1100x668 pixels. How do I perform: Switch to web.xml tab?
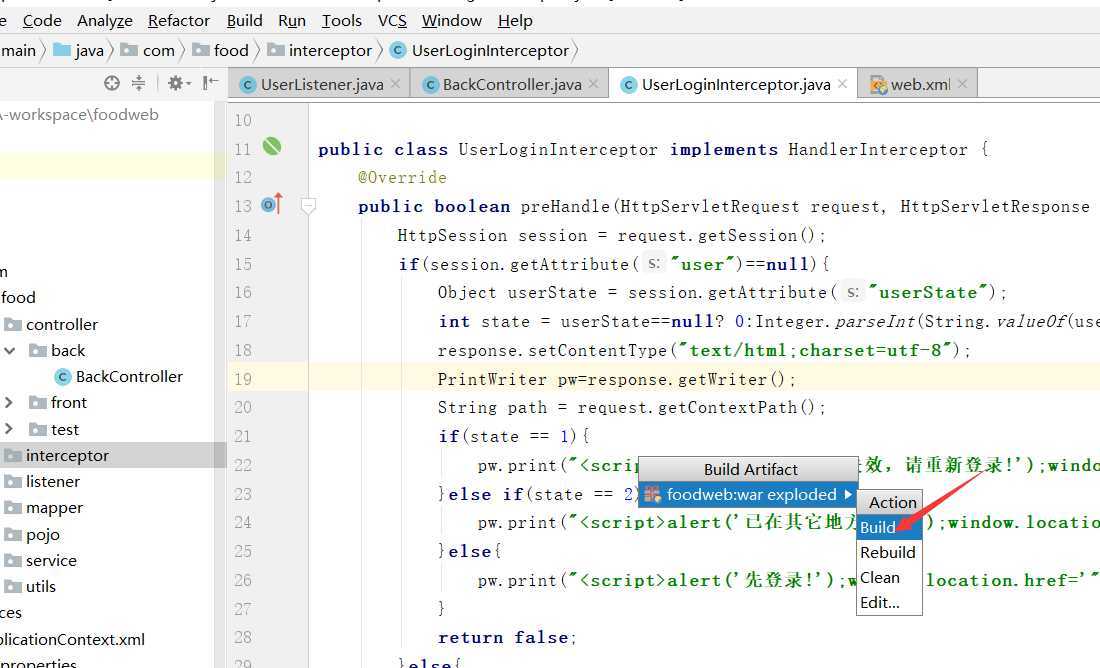920,85
